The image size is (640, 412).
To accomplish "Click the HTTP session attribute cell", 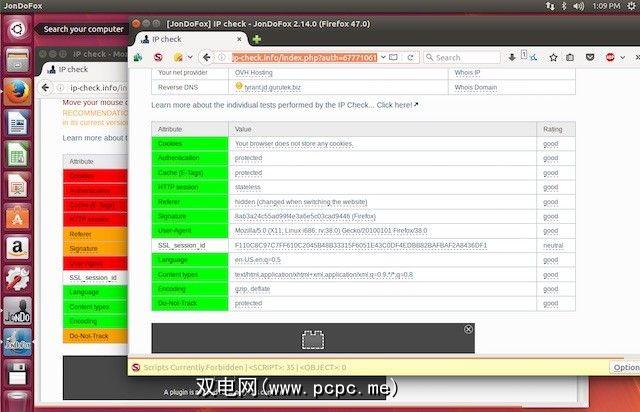I will 190,187.
